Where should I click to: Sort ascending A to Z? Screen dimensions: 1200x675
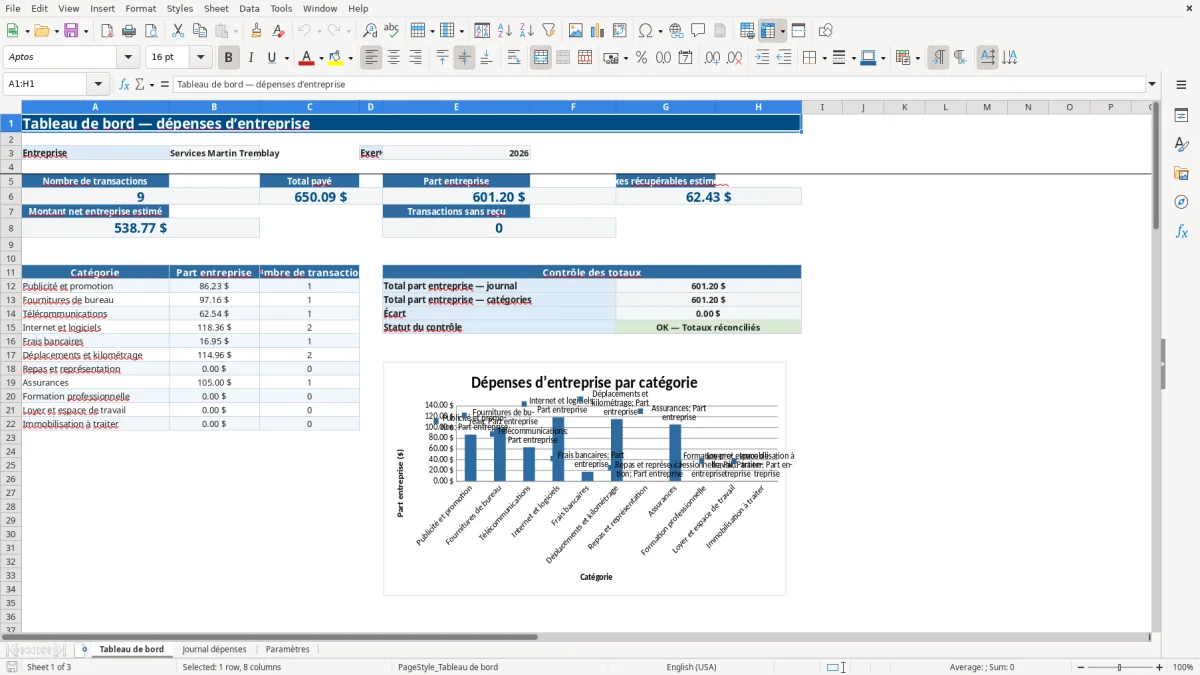pos(505,31)
